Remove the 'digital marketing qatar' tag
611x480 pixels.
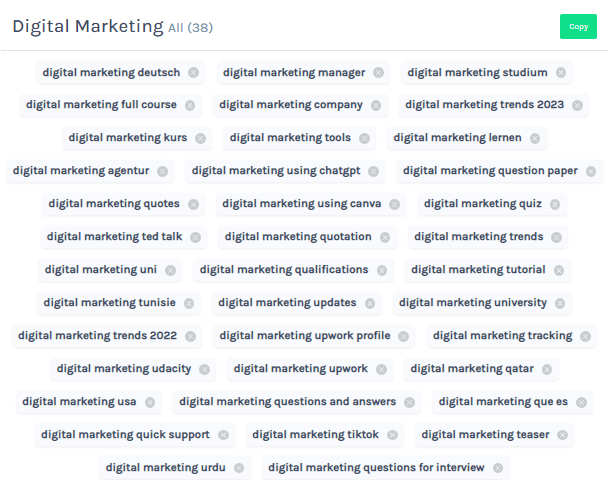(547, 369)
